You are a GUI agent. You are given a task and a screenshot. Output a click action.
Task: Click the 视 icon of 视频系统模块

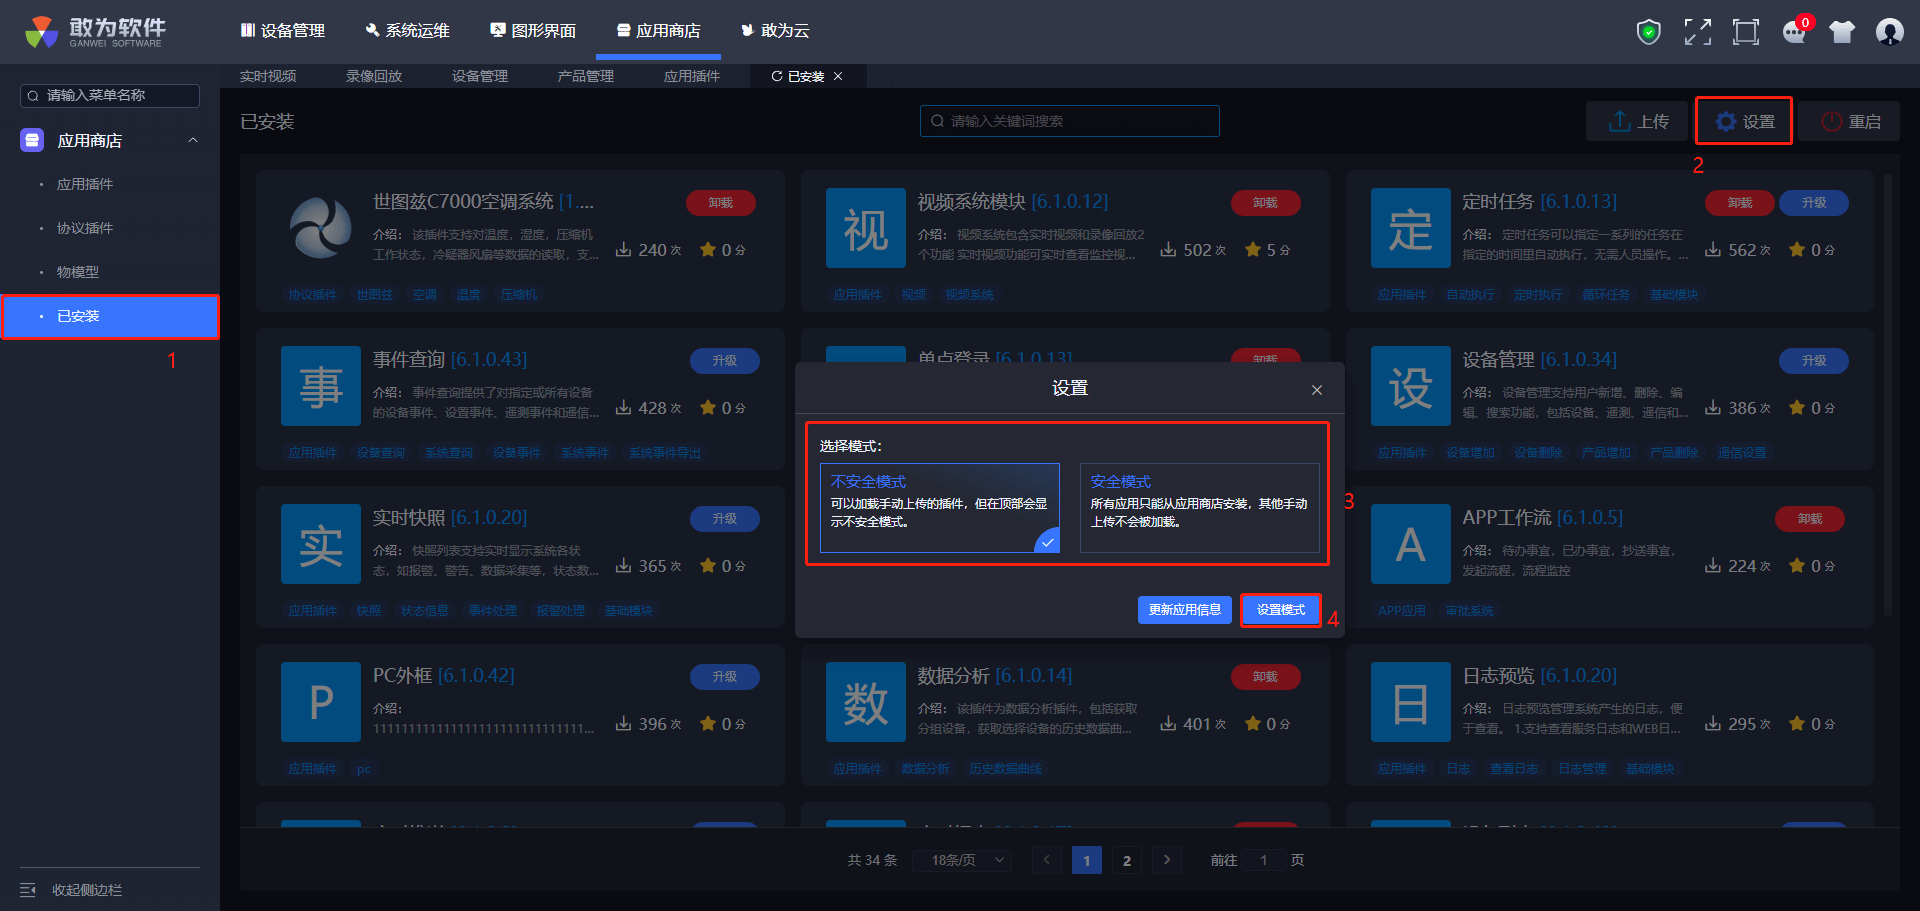click(866, 228)
